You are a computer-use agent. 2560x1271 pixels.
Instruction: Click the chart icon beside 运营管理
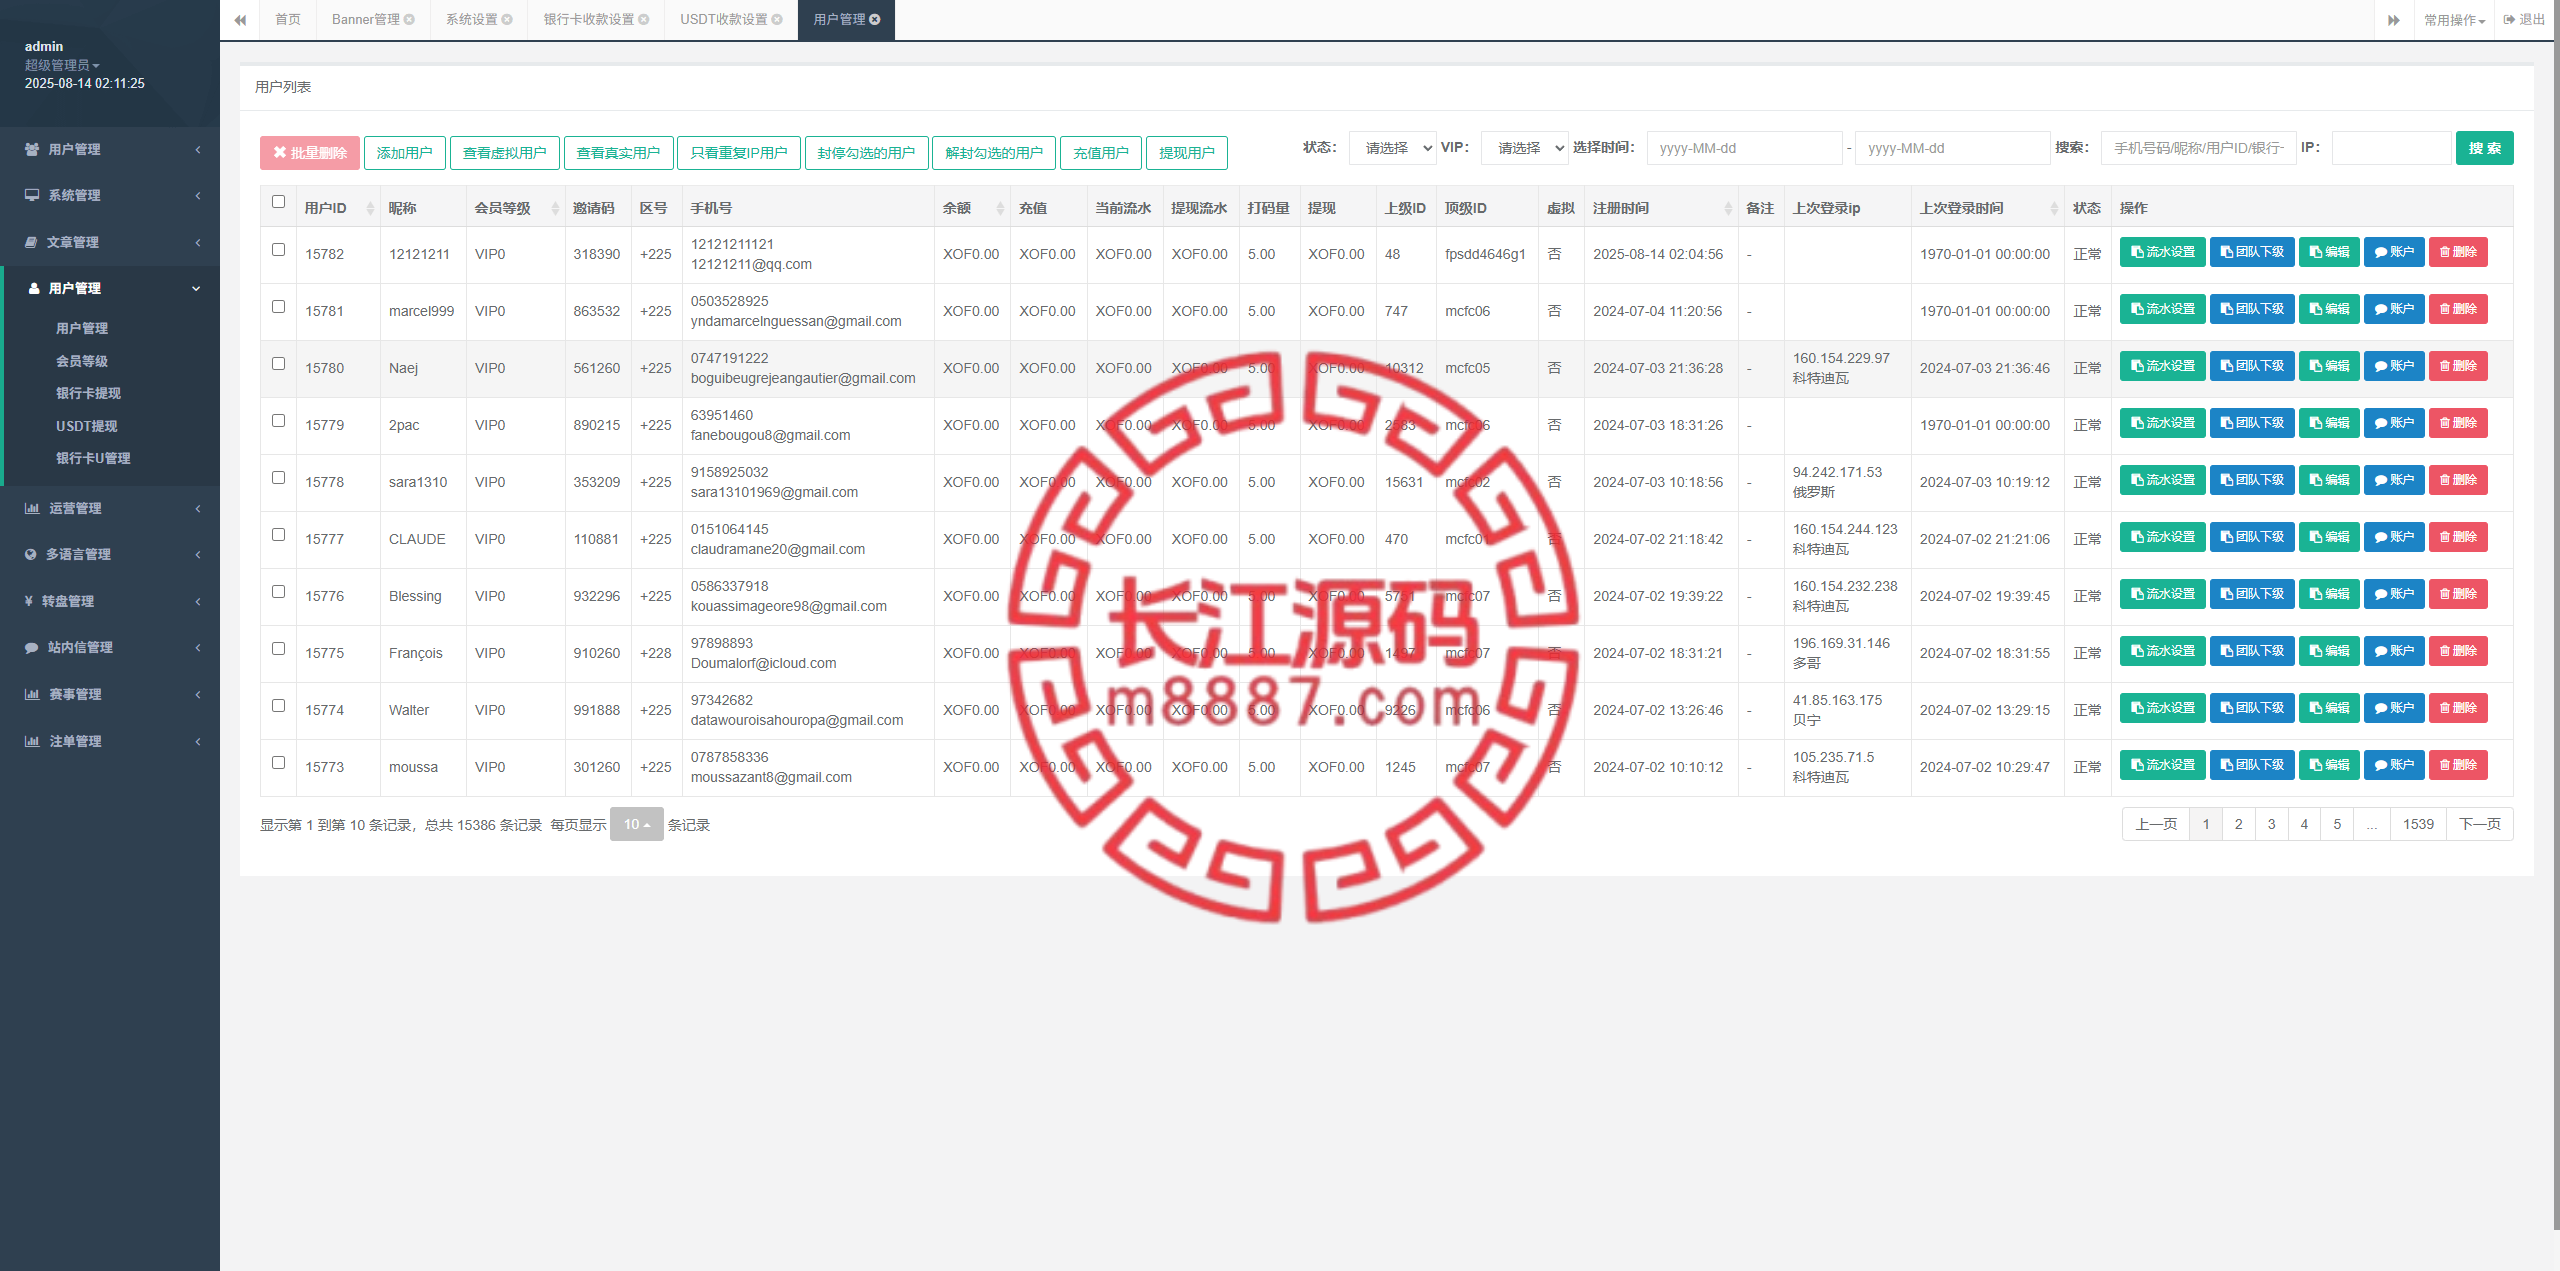point(32,508)
